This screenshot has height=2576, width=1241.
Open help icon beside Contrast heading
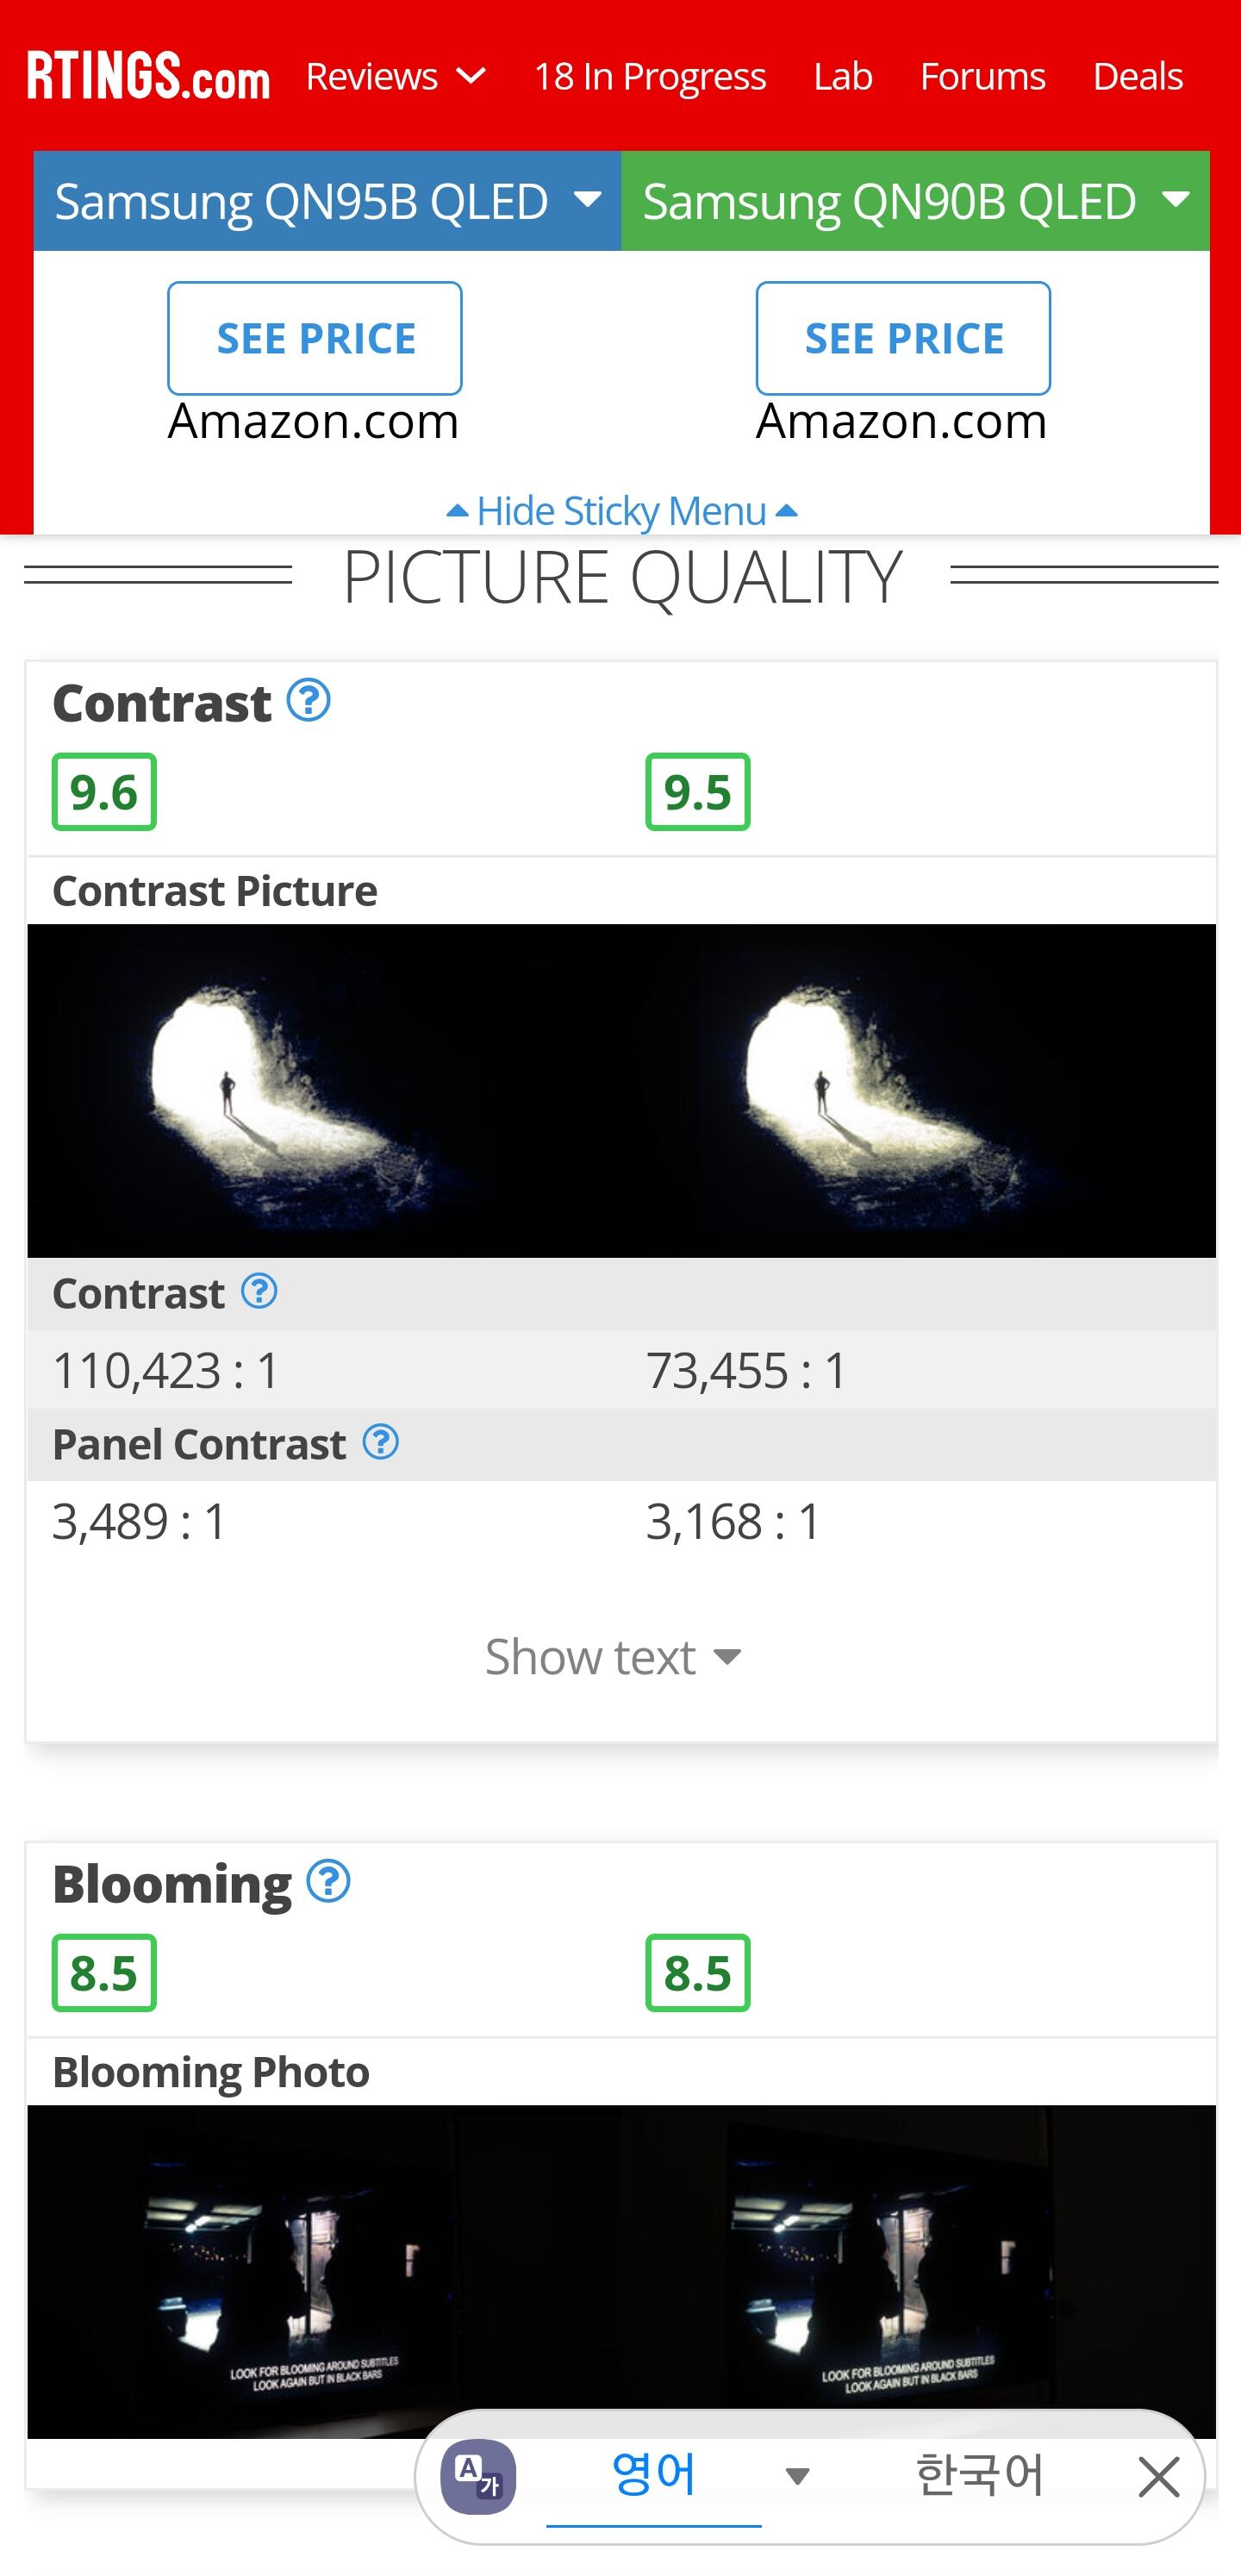point(309,701)
